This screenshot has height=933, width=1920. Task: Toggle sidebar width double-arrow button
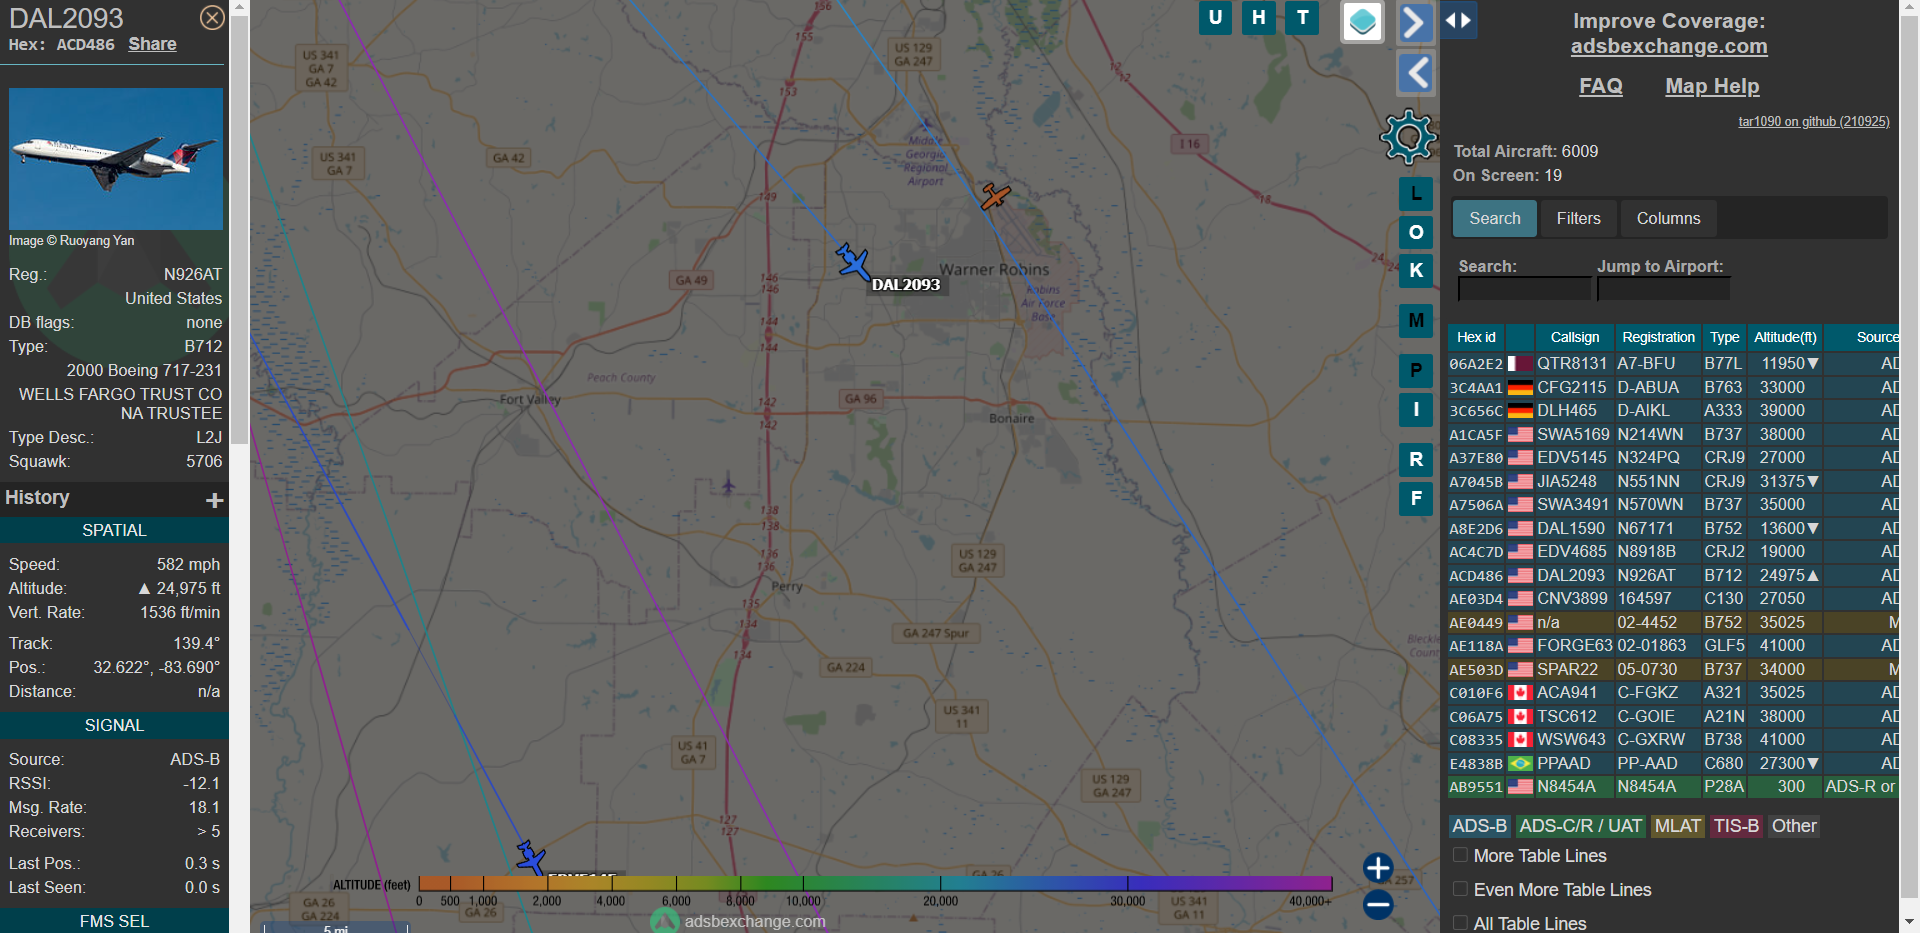click(x=1458, y=21)
